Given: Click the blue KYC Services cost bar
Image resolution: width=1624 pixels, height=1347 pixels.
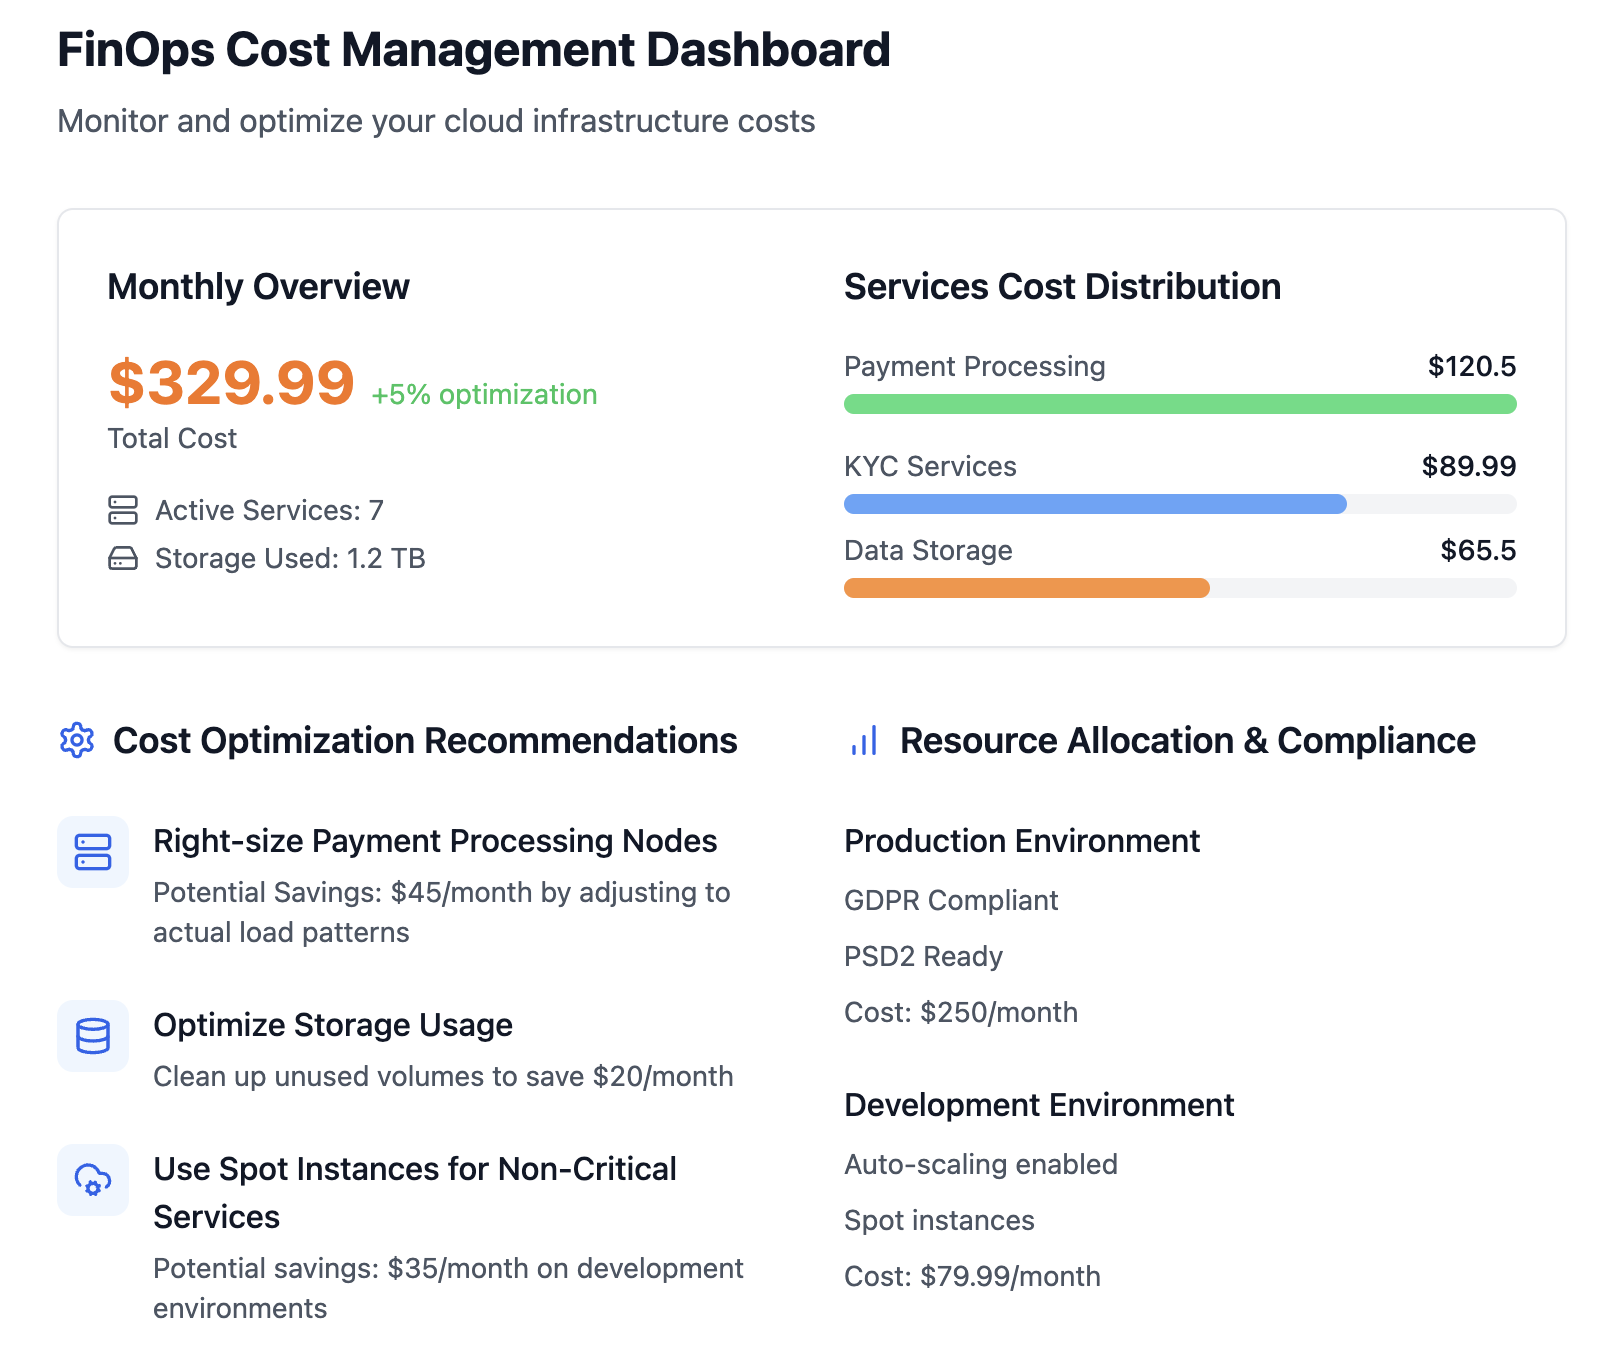Looking at the screenshot, I should [1095, 504].
